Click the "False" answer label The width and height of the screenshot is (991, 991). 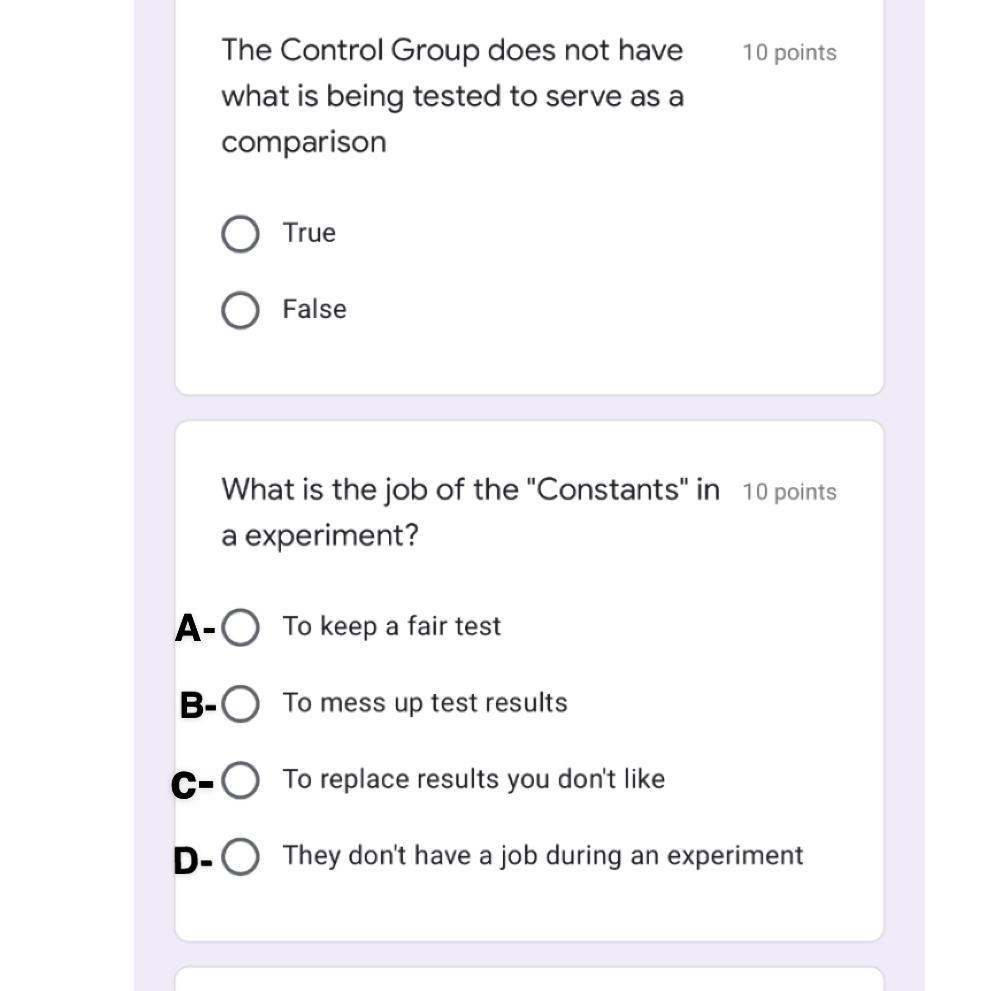pos(314,309)
